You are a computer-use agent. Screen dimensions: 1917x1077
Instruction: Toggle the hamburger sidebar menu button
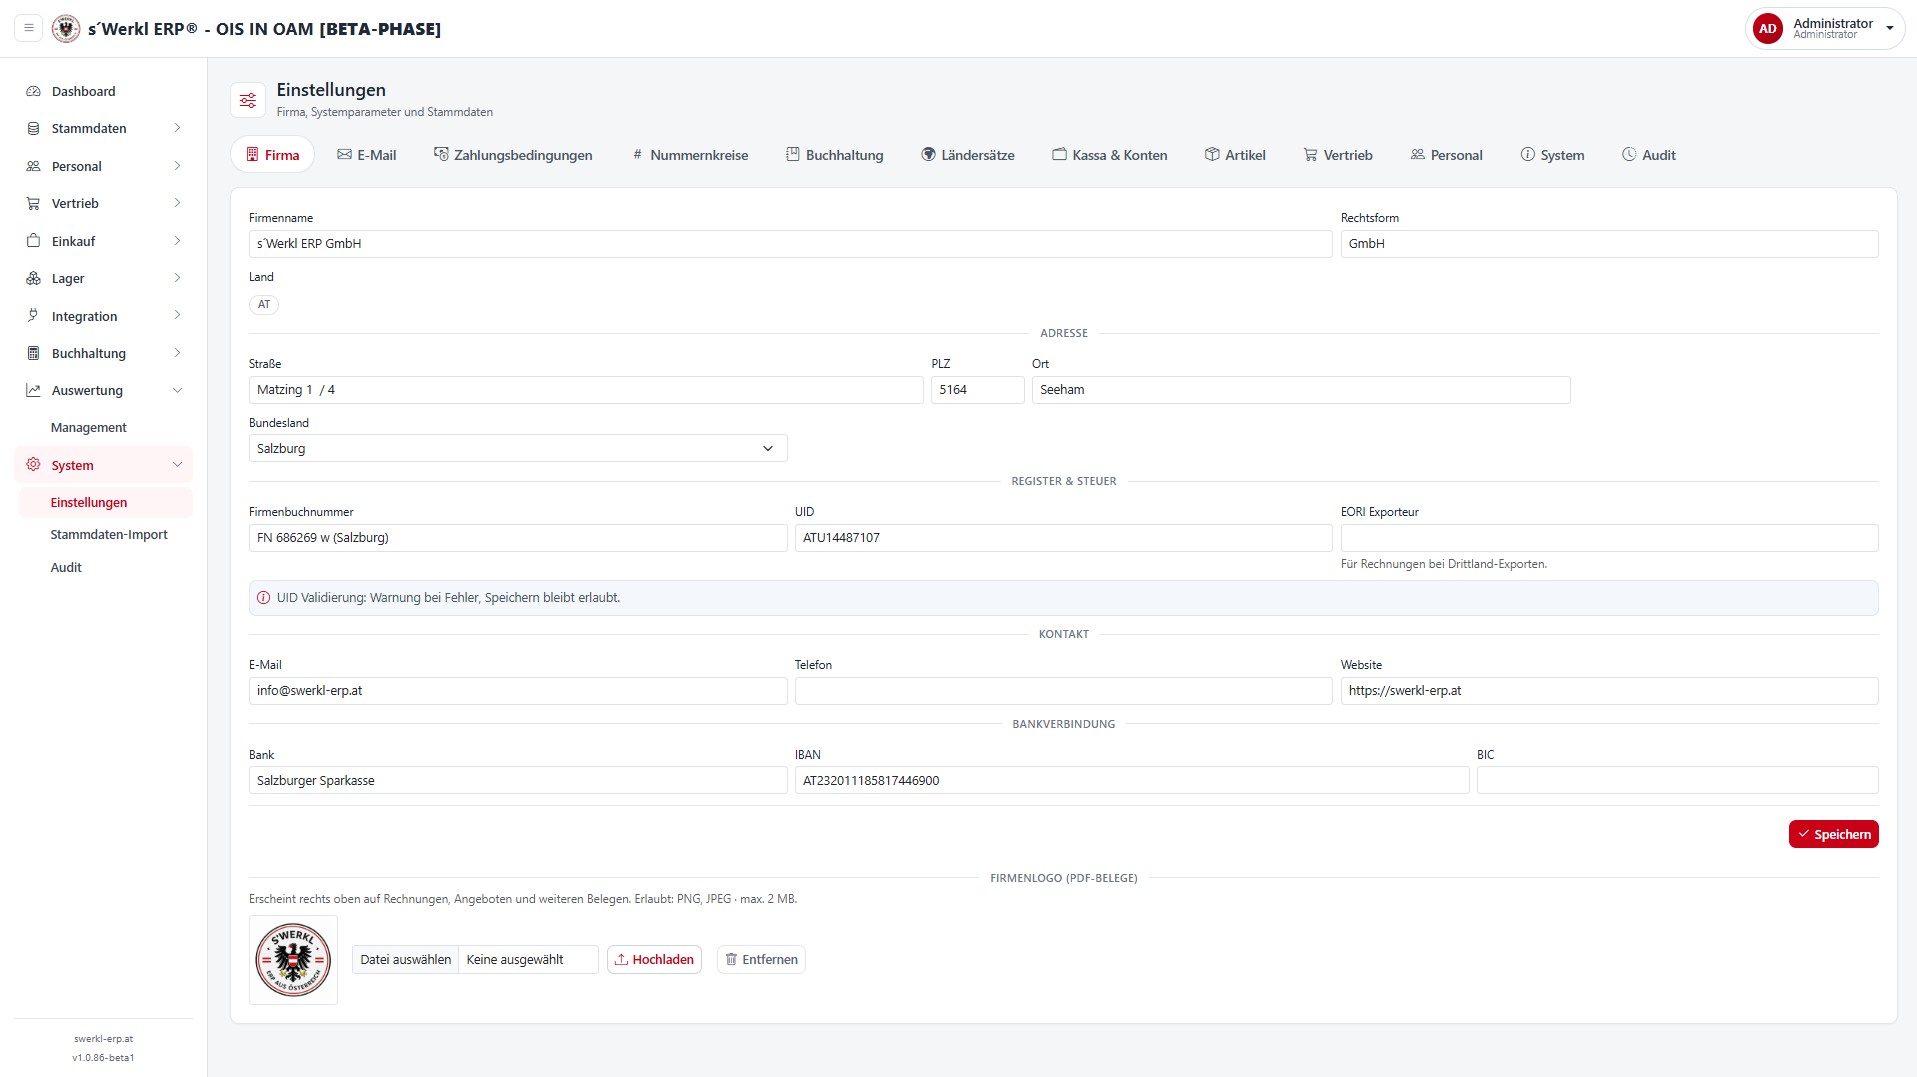click(x=29, y=28)
